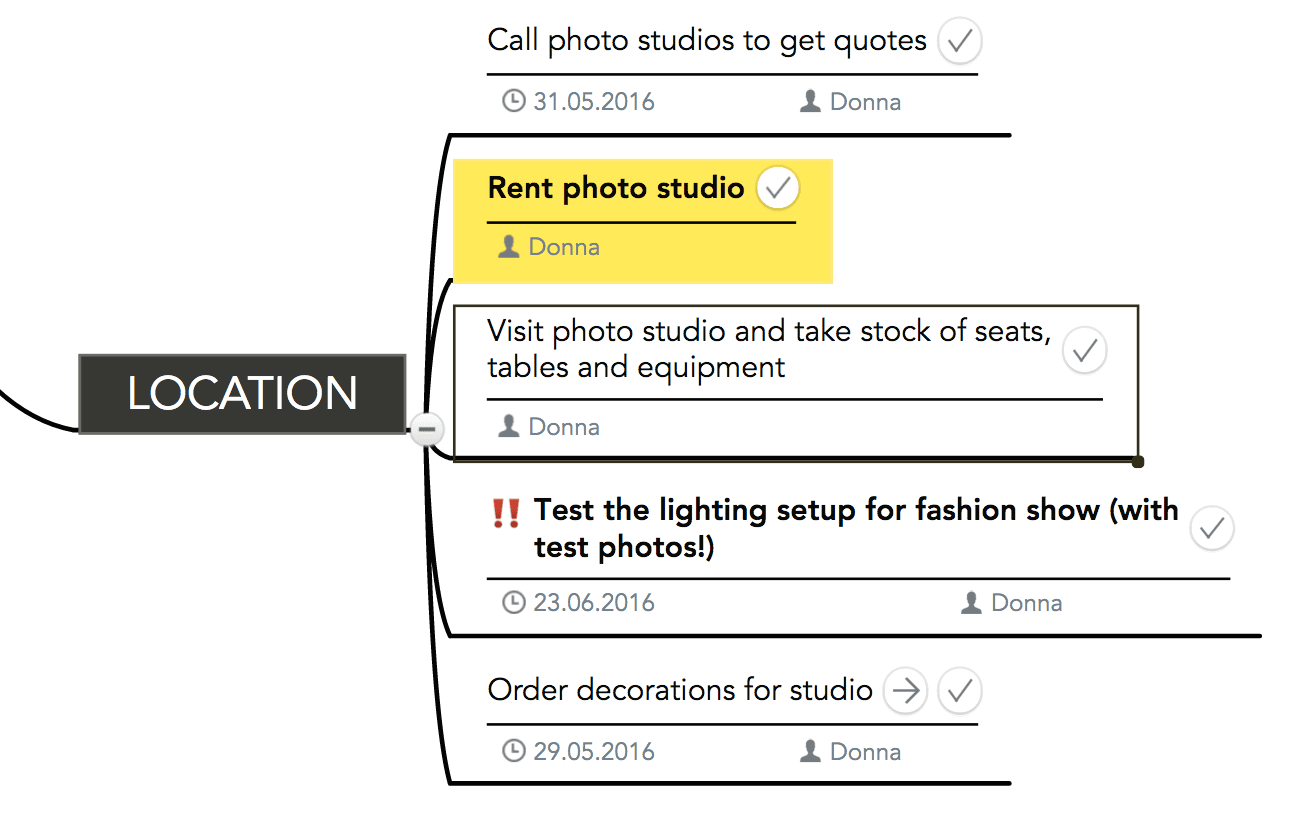The height and width of the screenshot is (814, 1293).
Task: Click the clock icon beside 23.06.2016
Action: click(513, 602)
